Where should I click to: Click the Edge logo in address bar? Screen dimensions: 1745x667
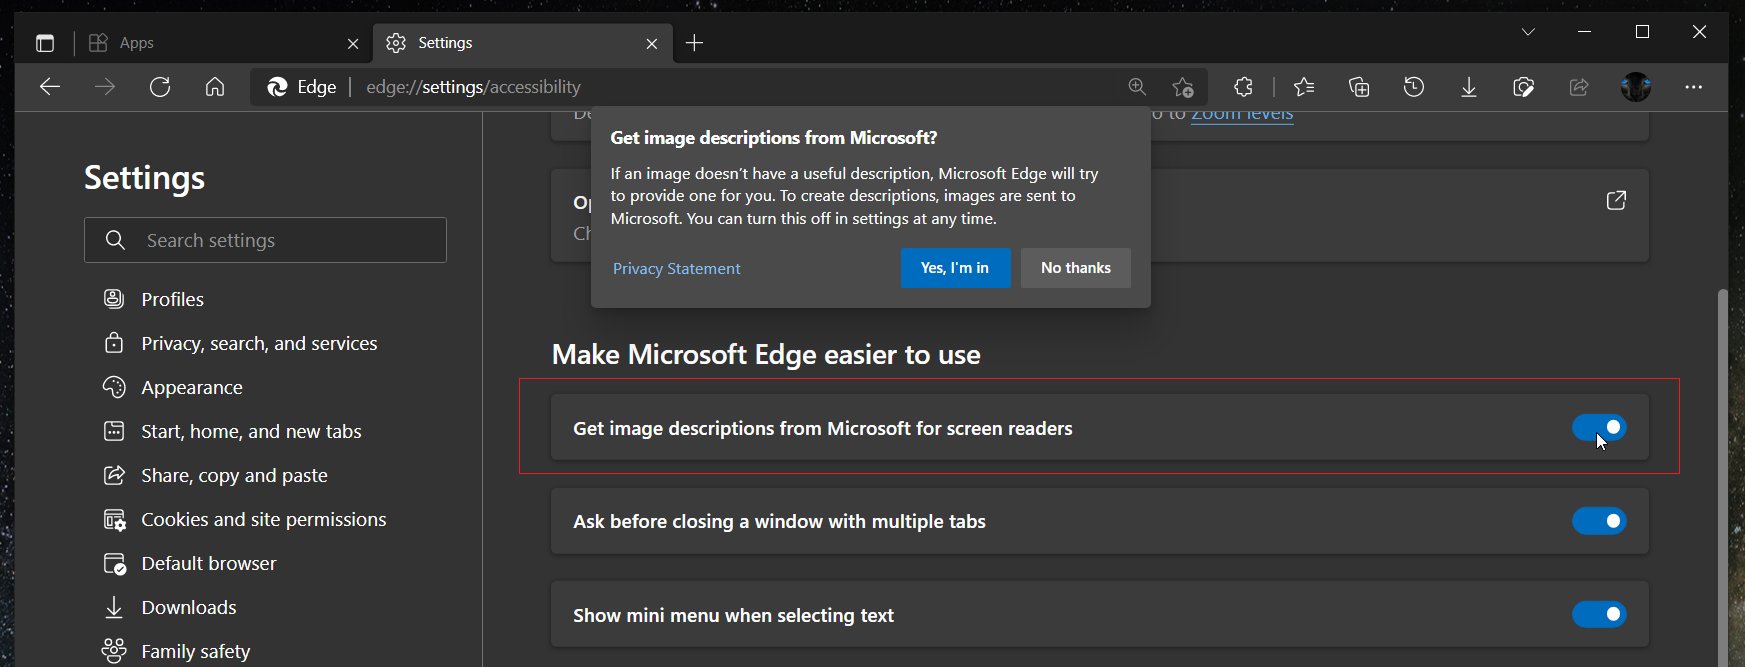click(x=277, y=87)
